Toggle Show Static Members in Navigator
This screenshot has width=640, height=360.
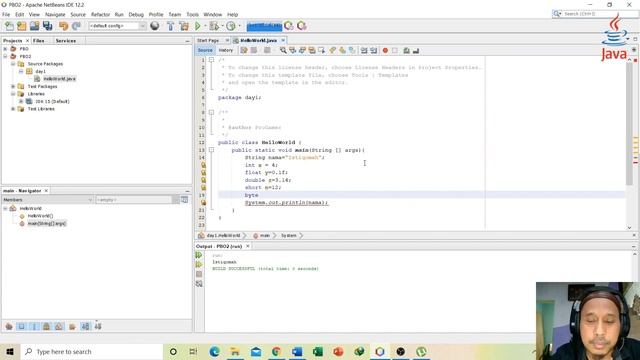click(34, 327)
